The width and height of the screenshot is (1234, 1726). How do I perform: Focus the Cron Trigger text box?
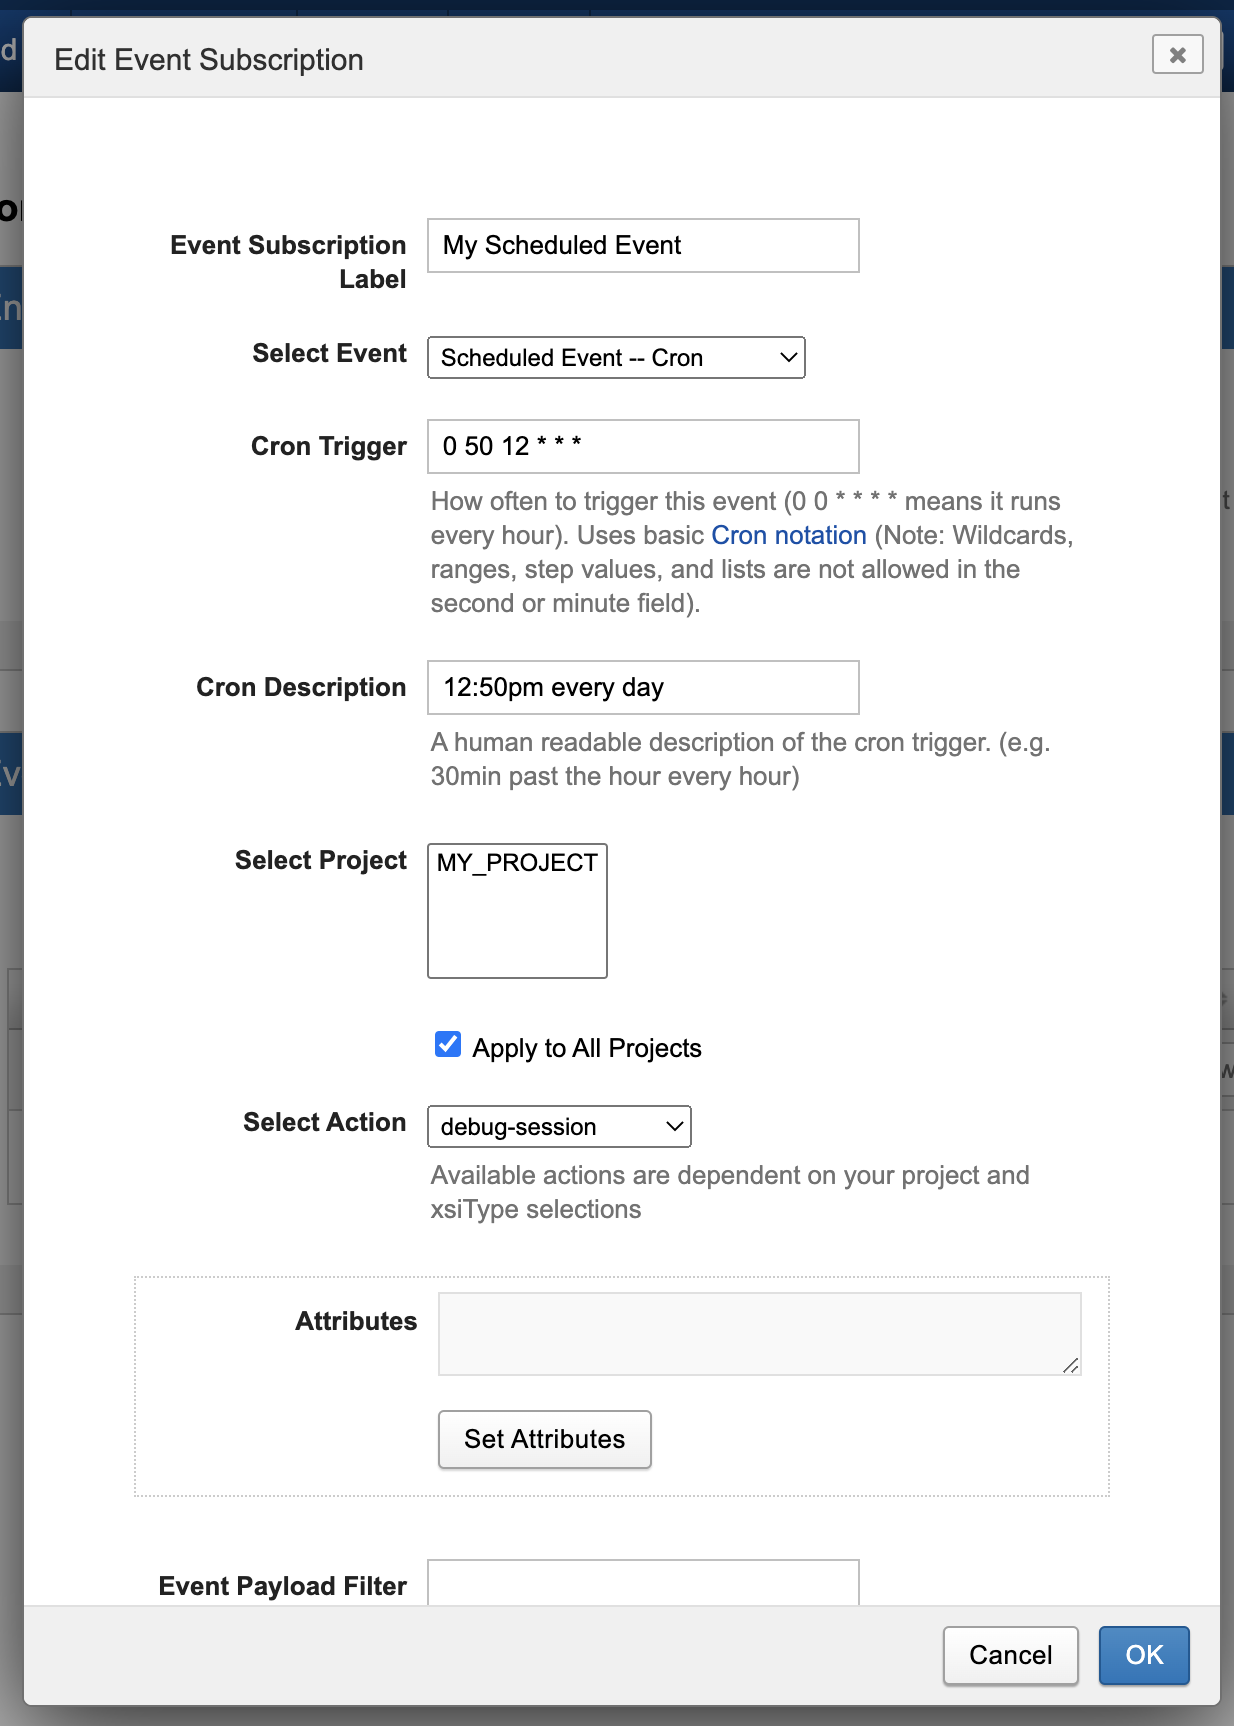click(642, 447)
